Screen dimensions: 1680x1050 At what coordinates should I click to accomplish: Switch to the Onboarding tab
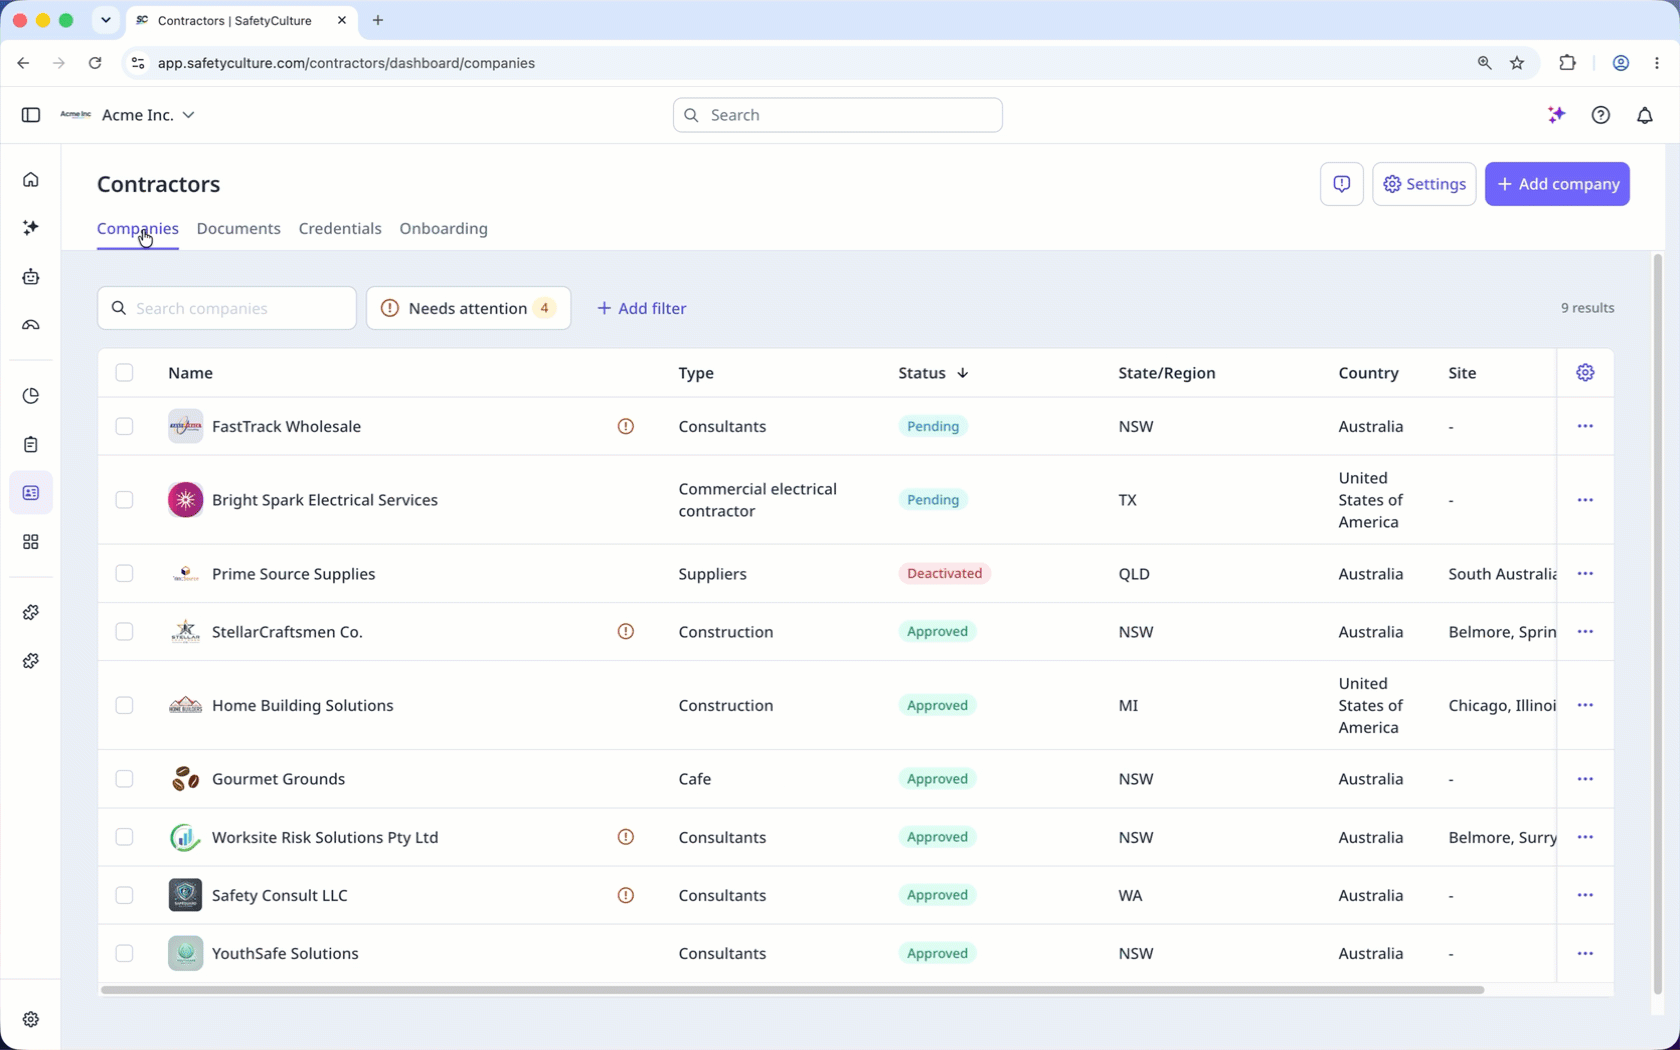(x=444, y=229)
